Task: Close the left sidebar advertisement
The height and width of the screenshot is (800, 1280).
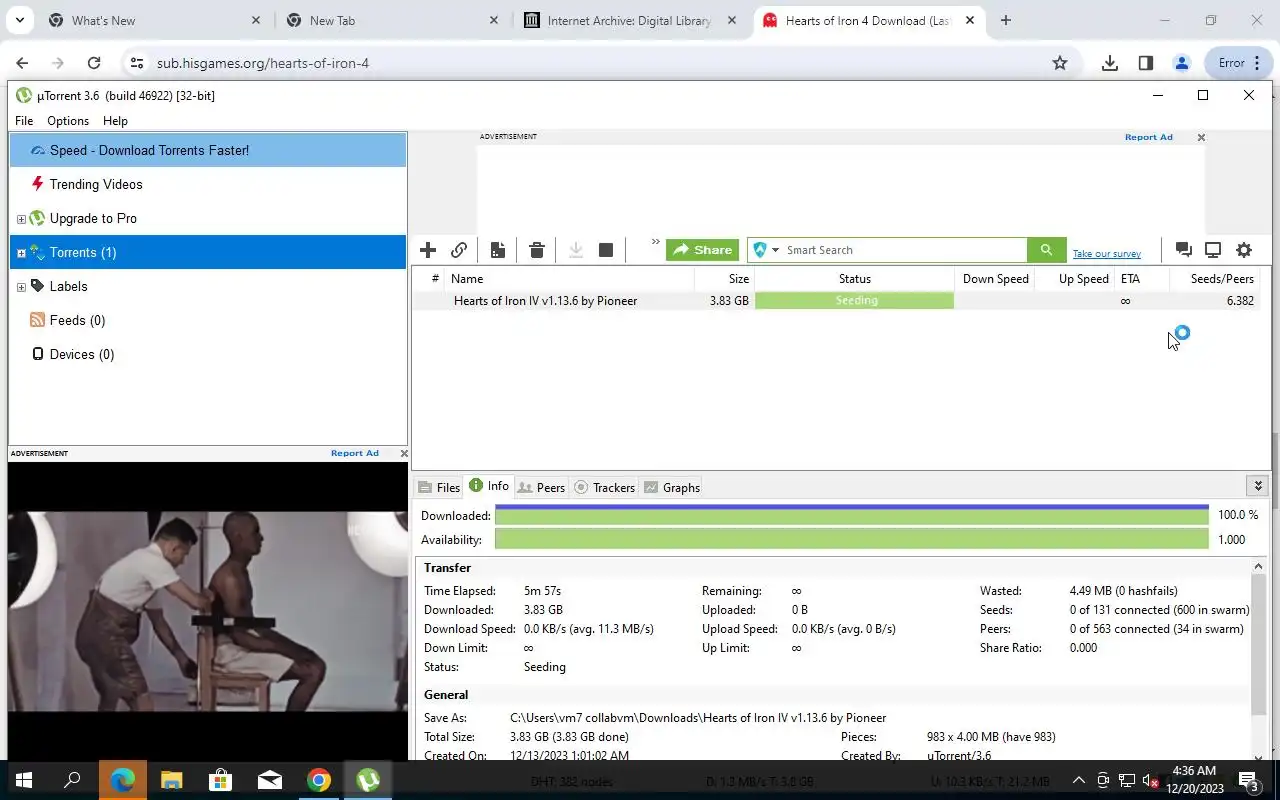Action: (403, 453)
